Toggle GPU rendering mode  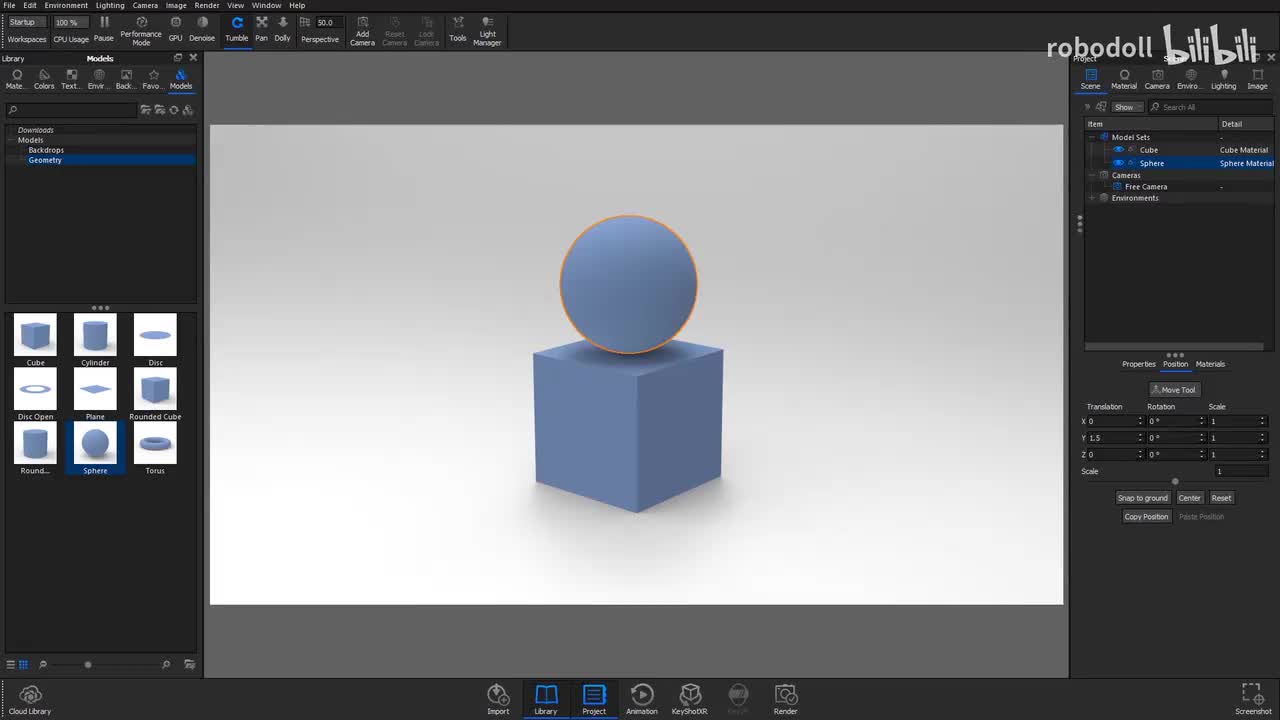pyautogui.click(x=175, y=29)
